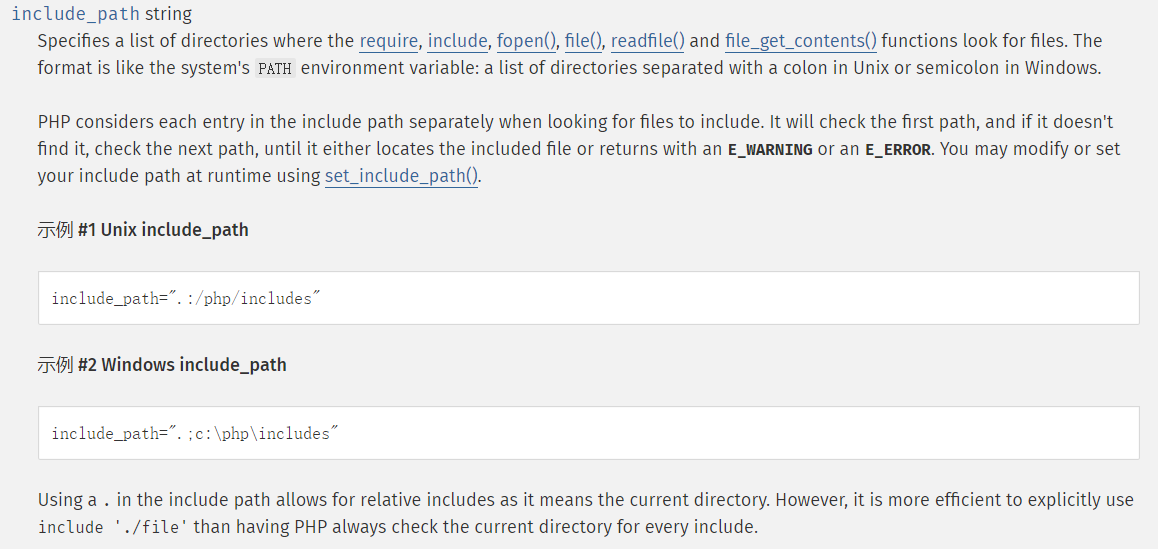Open the file_get_contents() link
1158x549 pixels.
point(800,41)
